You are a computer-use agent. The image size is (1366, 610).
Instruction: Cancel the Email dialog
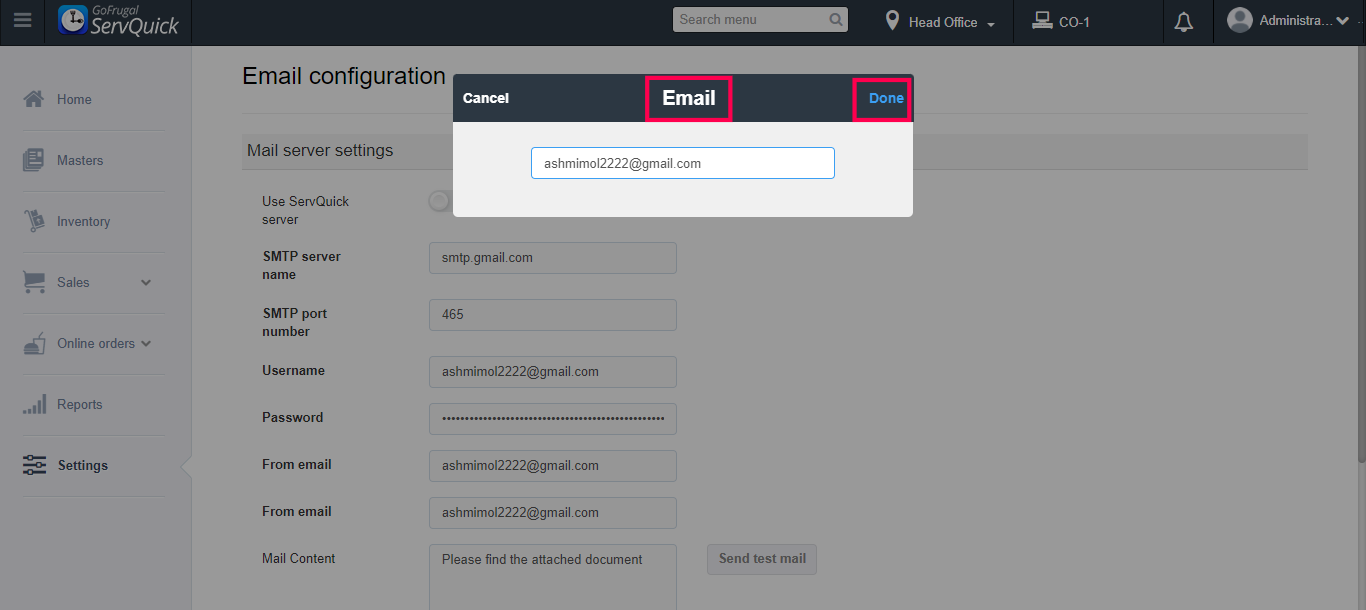(486, 98)
